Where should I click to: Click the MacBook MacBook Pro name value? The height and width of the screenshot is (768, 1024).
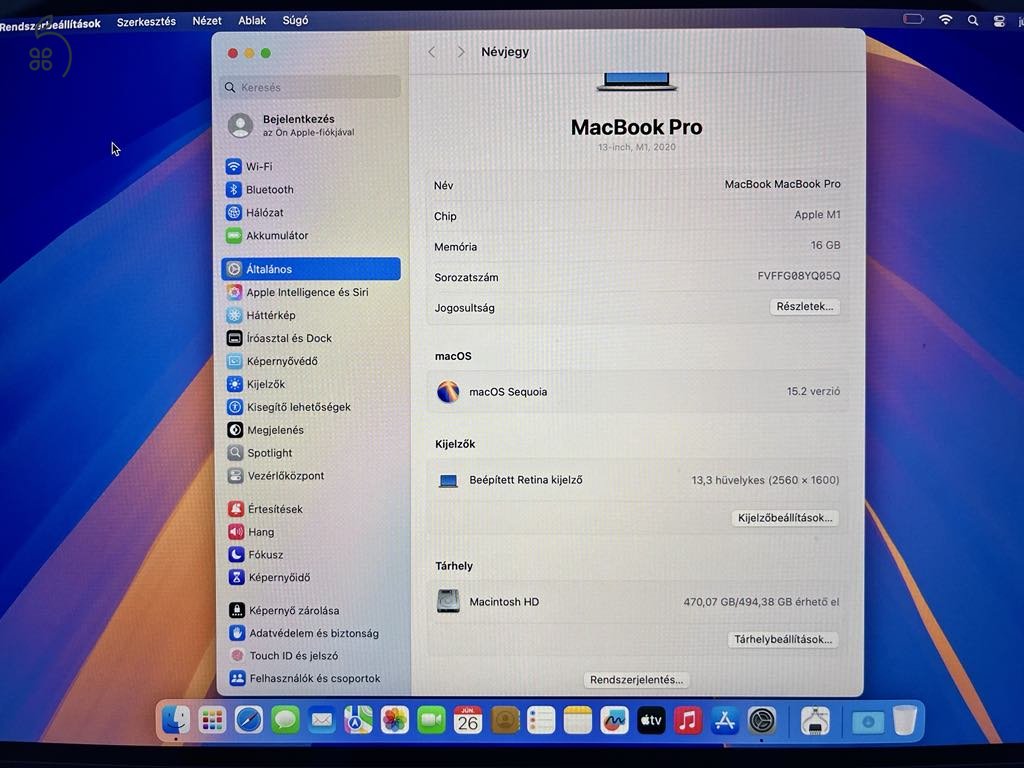click(782, 184)
